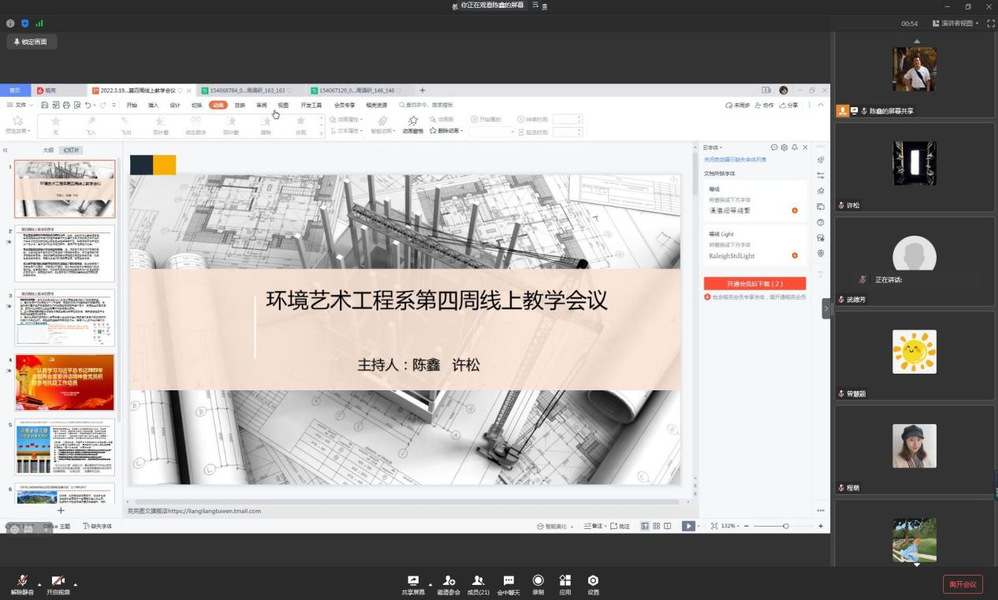
Task: Switch to the Insert ribbon tab
Action: pyautogui.click(x=153, y=105)
